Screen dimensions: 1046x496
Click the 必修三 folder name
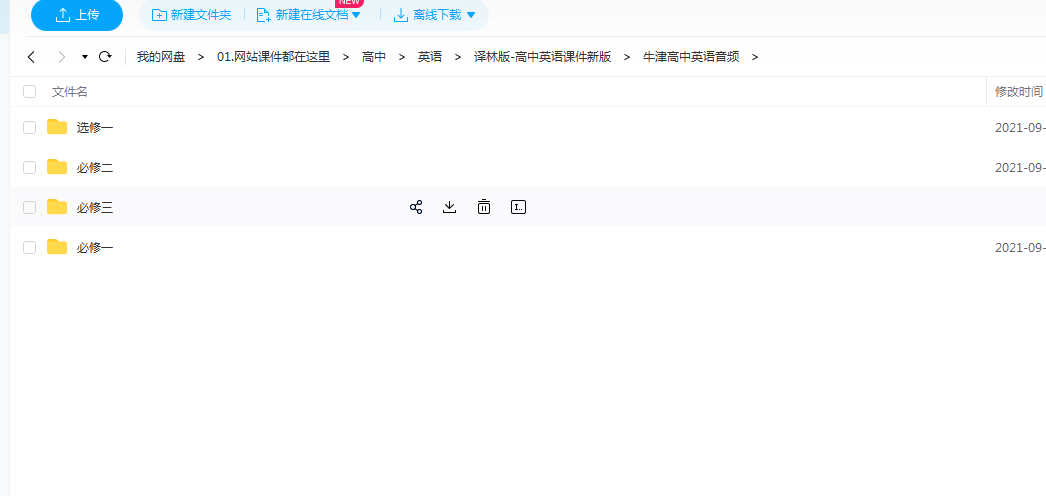point(95,207)
